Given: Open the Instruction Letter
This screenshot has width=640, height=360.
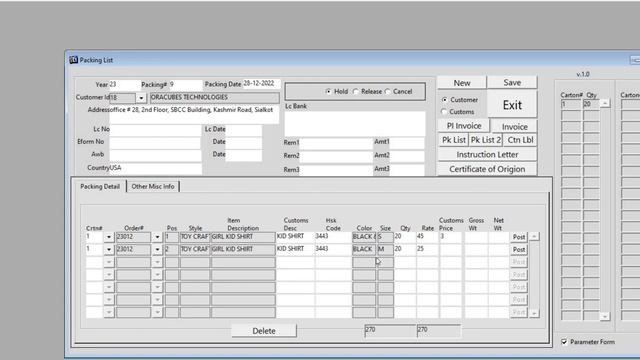Looking at the screenshot, I should pos(487,154).
